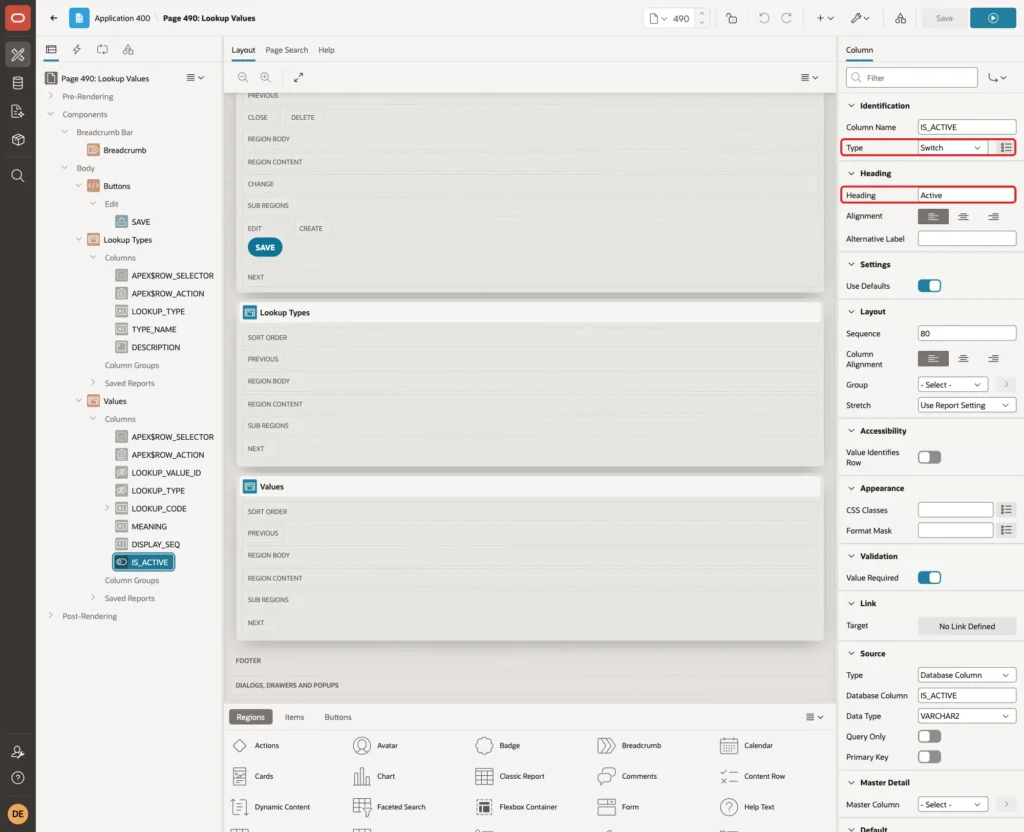Collapse the Accessibility section
The height and width of the screenshot is (832, 1024).
(851, 430)
